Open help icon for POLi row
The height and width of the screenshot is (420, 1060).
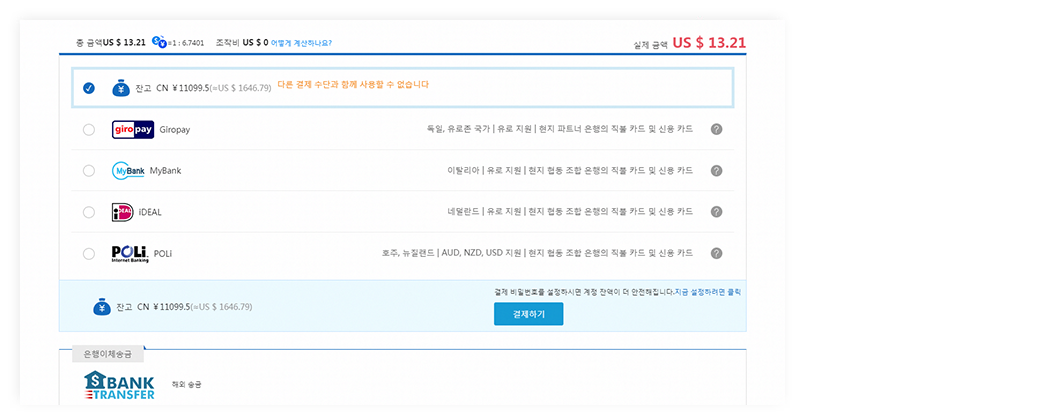tap(716, 253)
